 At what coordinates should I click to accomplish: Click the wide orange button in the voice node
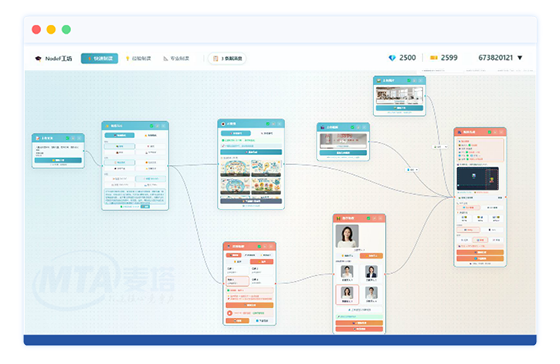249,305
